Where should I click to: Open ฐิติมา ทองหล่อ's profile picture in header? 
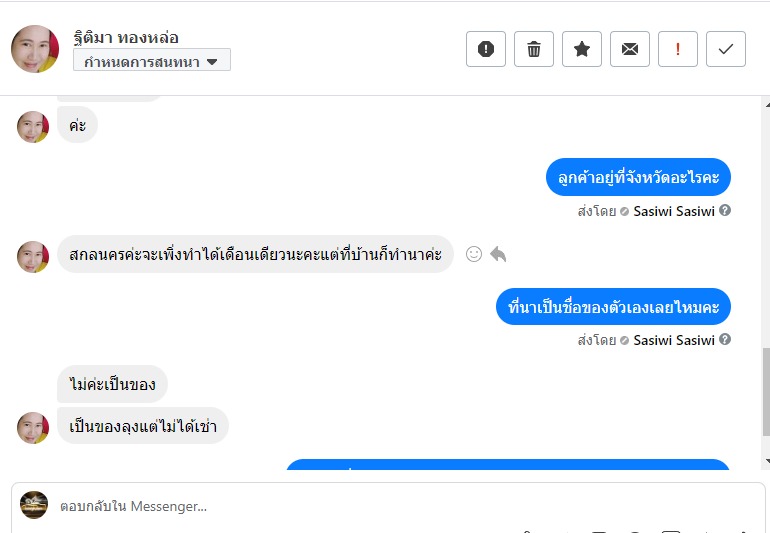point(35,49)
